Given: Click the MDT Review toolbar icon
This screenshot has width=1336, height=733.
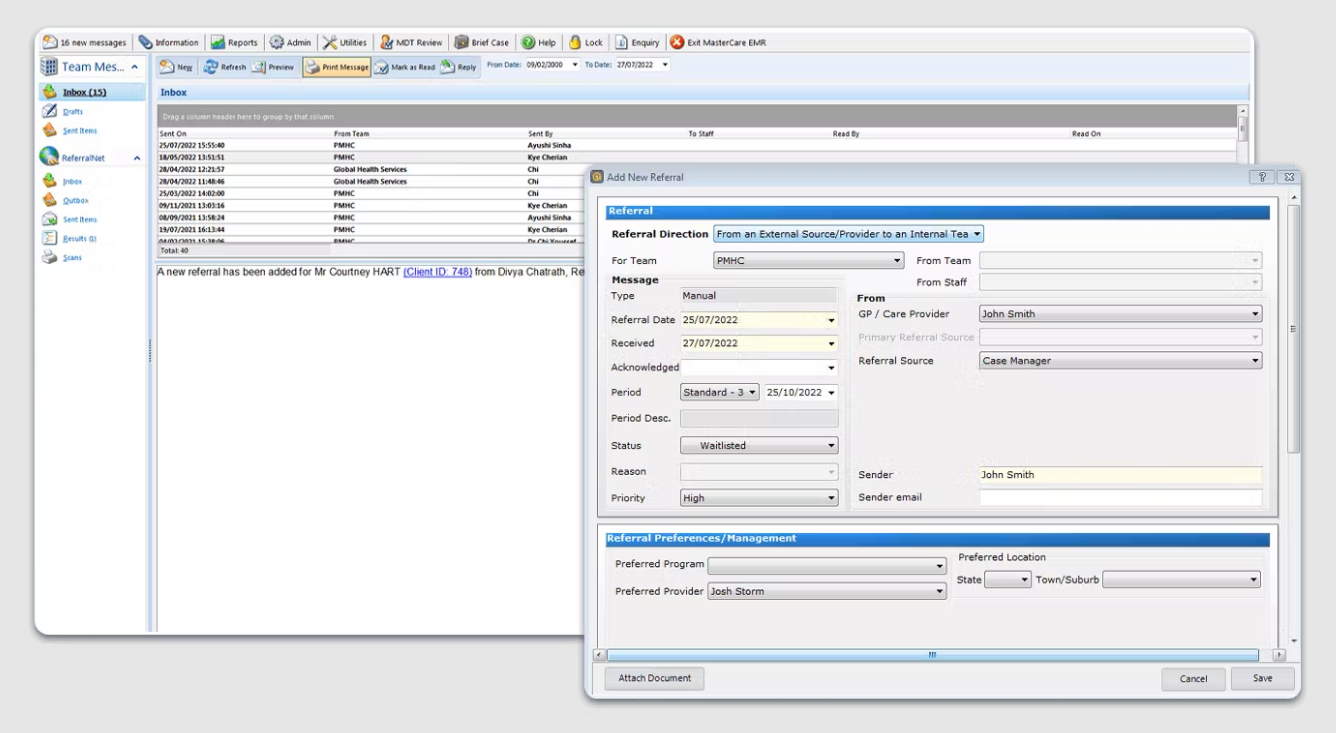Looking at the screenshot, I should tap(385, 43).
